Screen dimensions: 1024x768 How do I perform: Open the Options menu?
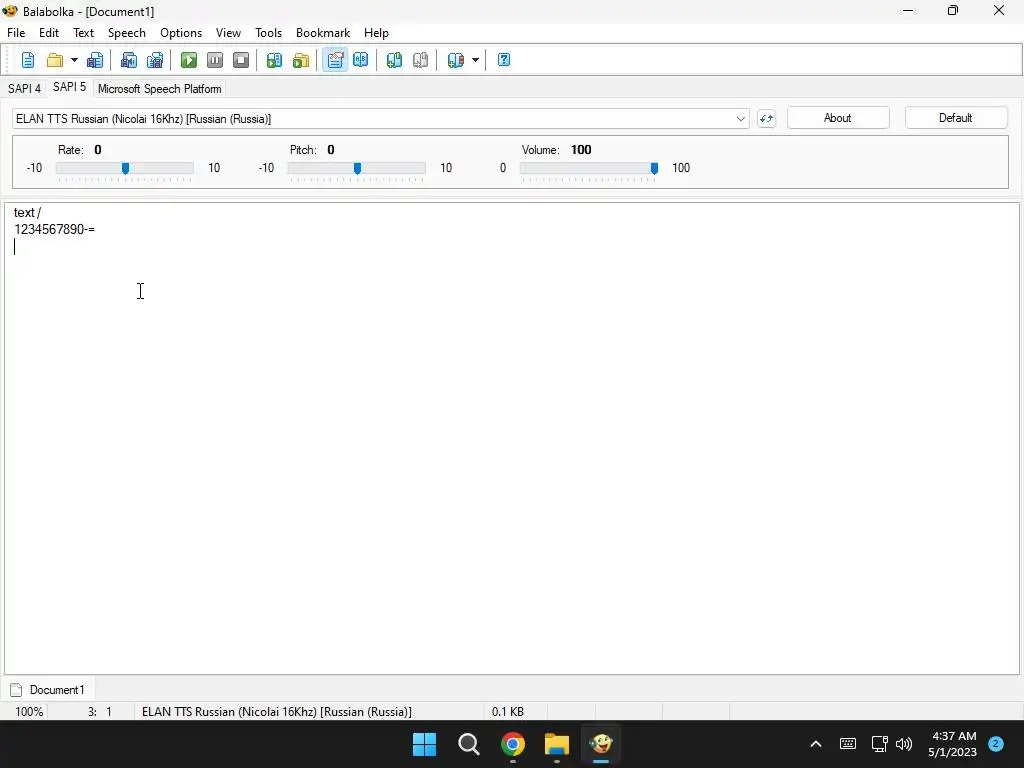(x=181, y=33)
